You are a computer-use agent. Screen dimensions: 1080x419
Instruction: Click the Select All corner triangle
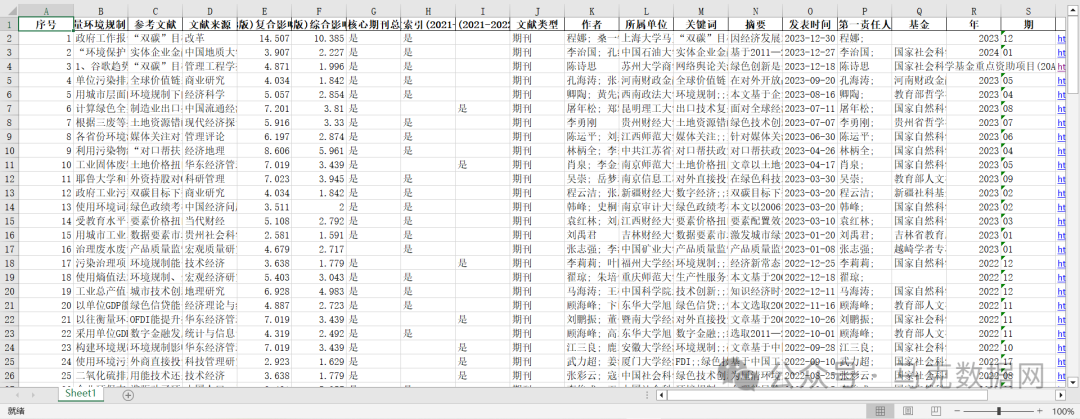pos(10,11)
